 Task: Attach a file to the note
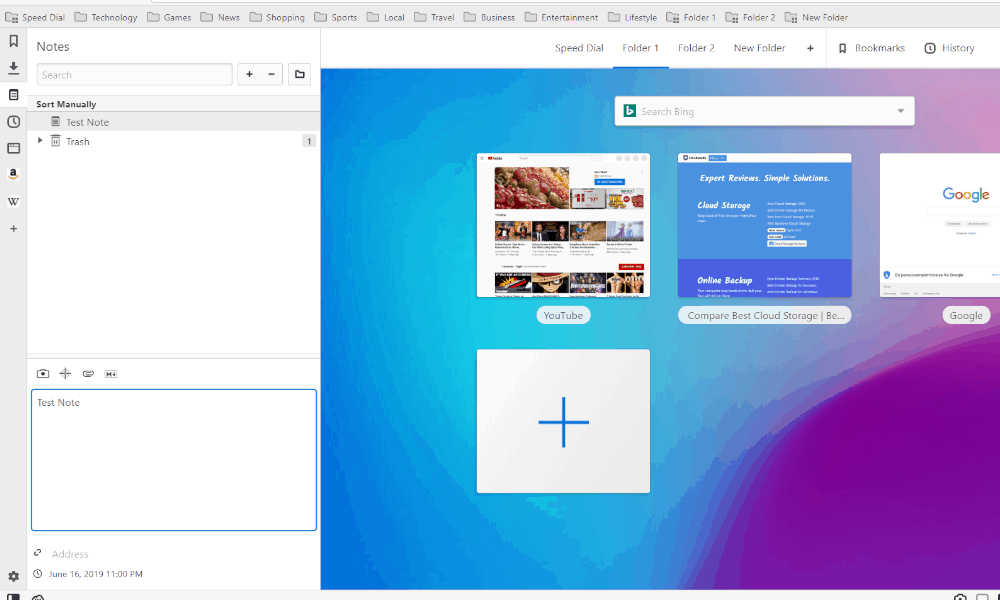[x=88, y=373]
